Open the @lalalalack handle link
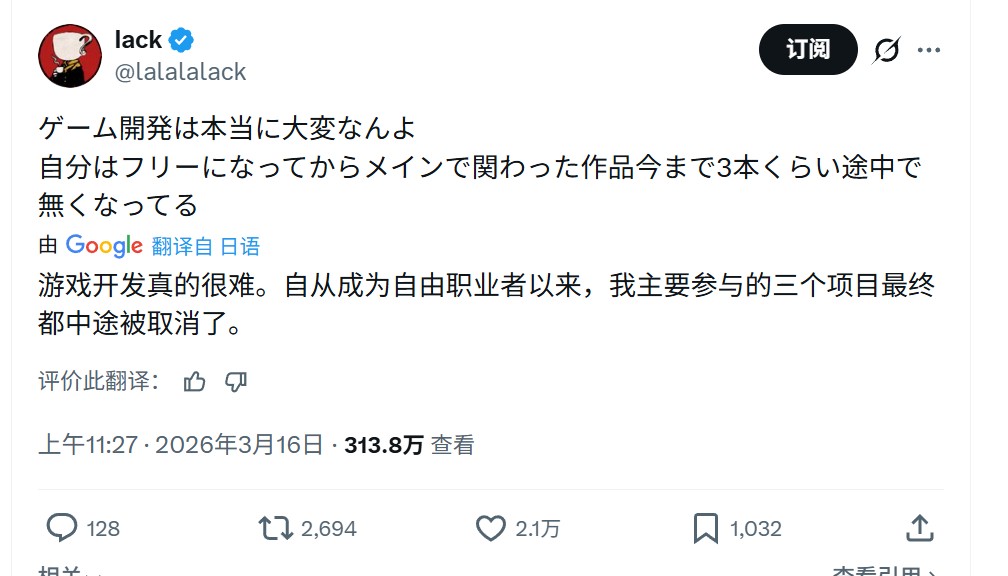This screenshot has height=576, width=1008. [180, 72]
